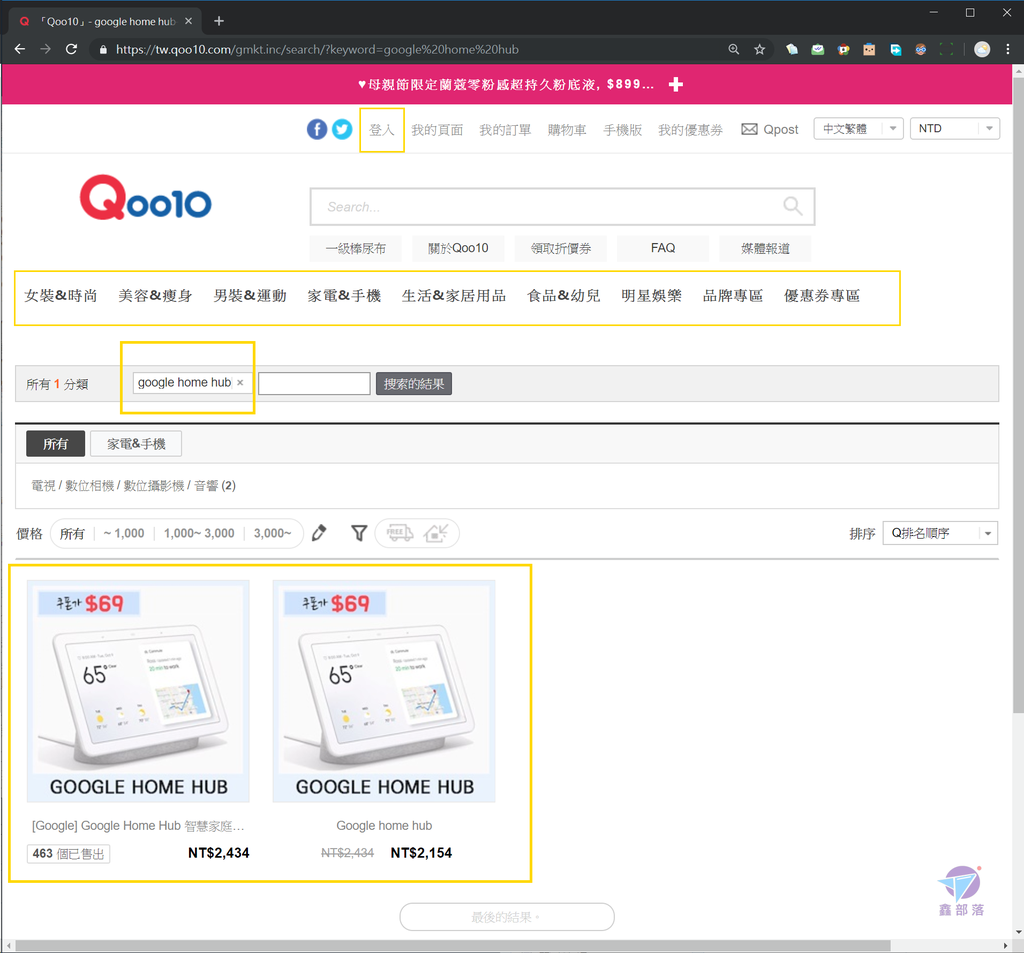
Task: Select the 所有 price filter
Action: 72,534
